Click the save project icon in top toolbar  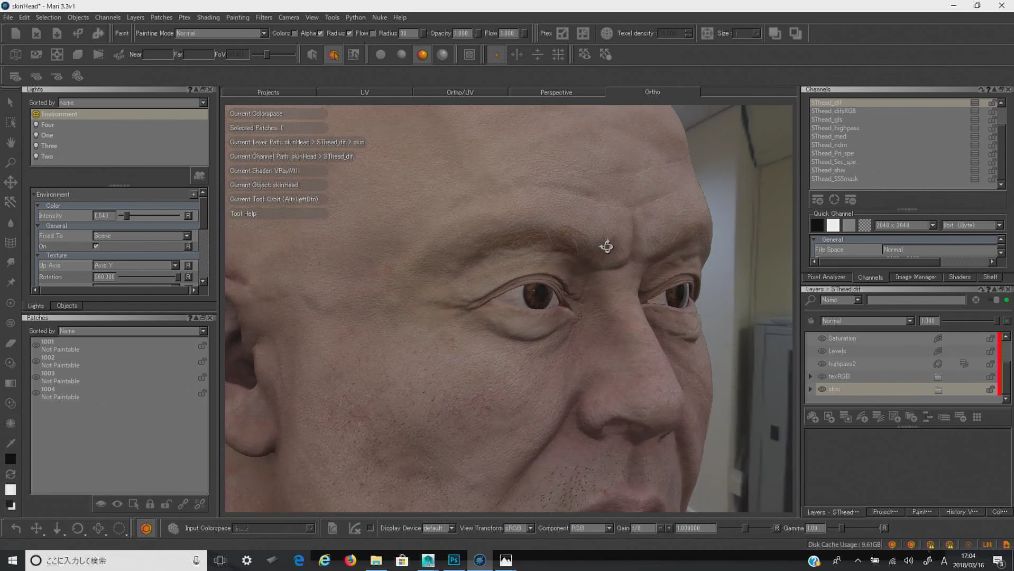click(57, 33)
